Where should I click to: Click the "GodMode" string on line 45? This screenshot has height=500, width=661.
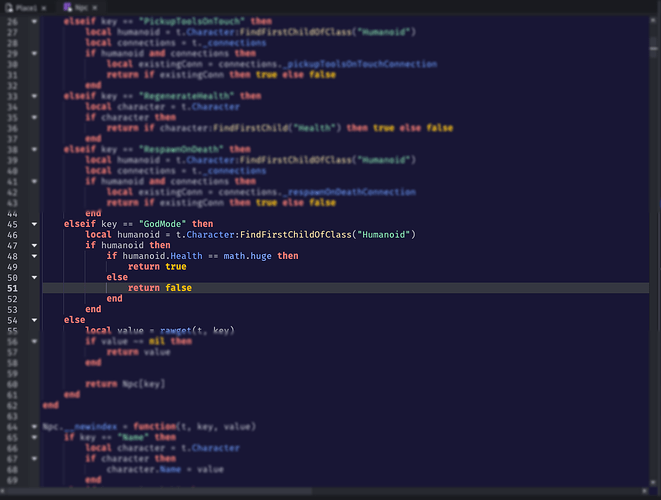click(162, 224)
